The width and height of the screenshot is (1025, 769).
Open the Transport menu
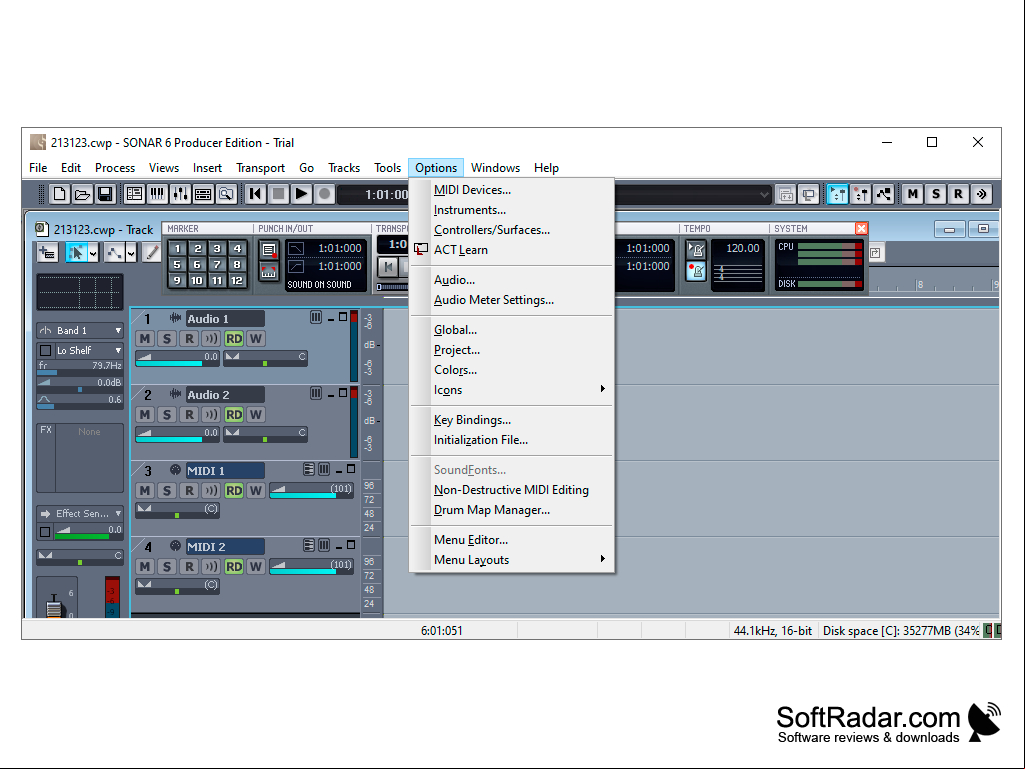[x=260, y=168]
